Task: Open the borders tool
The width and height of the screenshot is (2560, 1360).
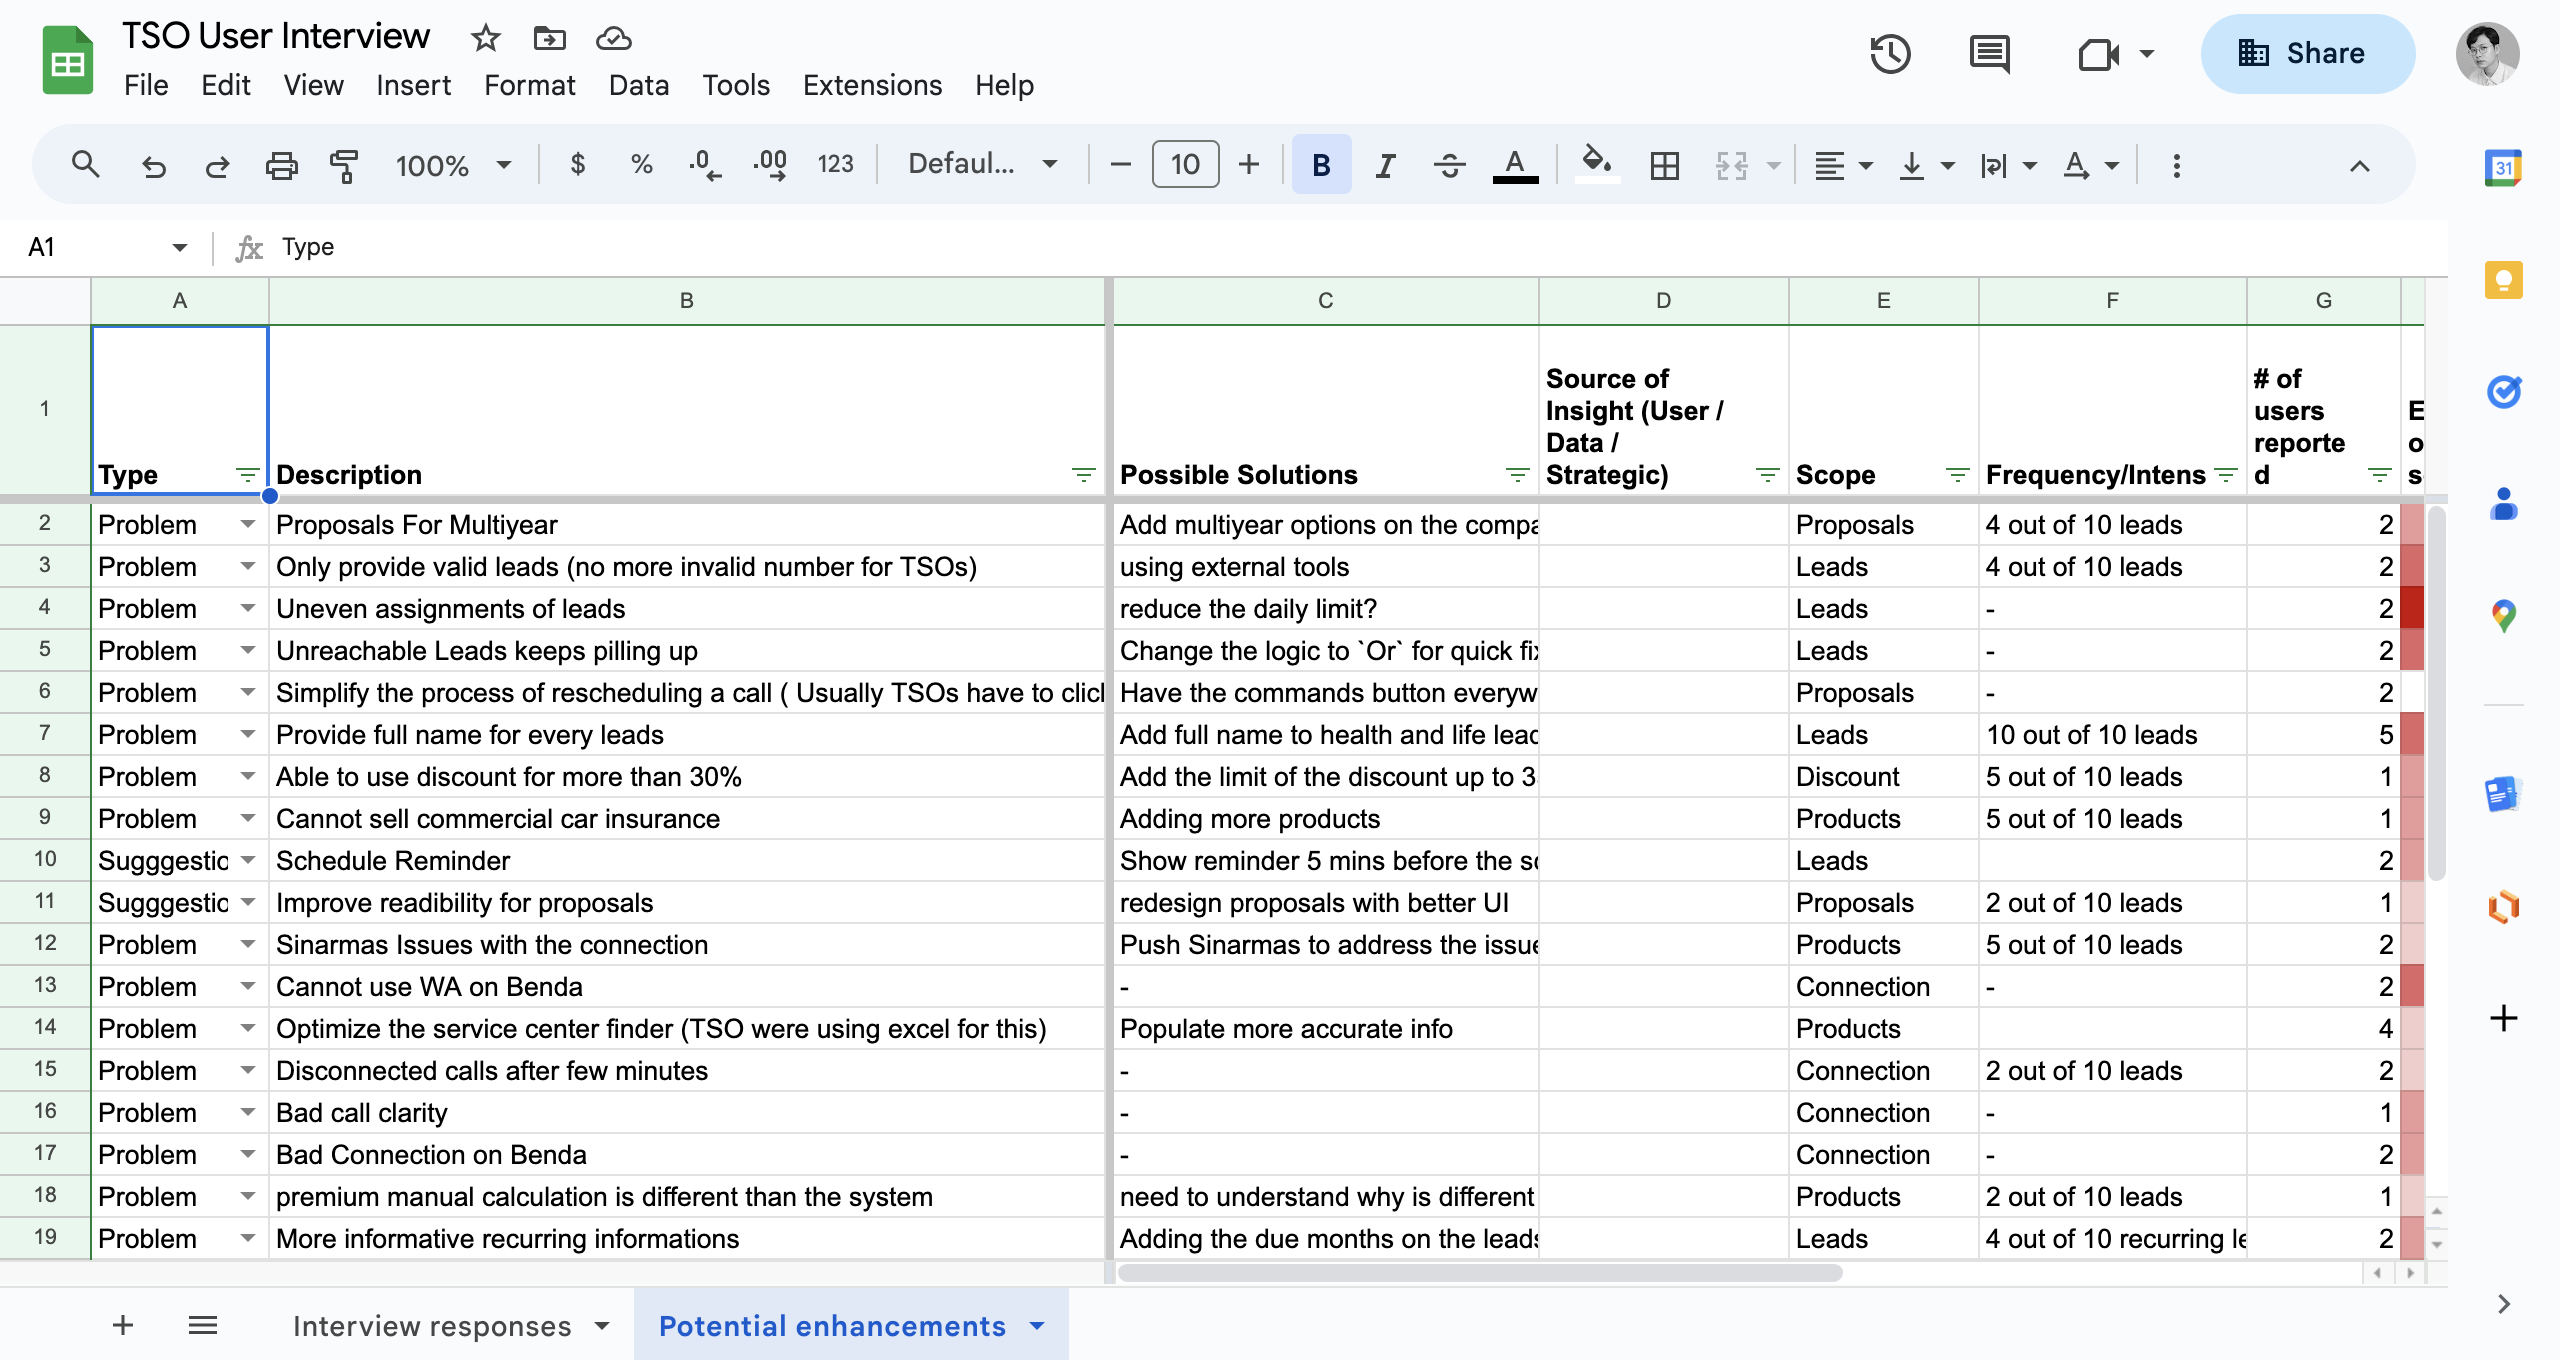Action: tap(1665, 165)
